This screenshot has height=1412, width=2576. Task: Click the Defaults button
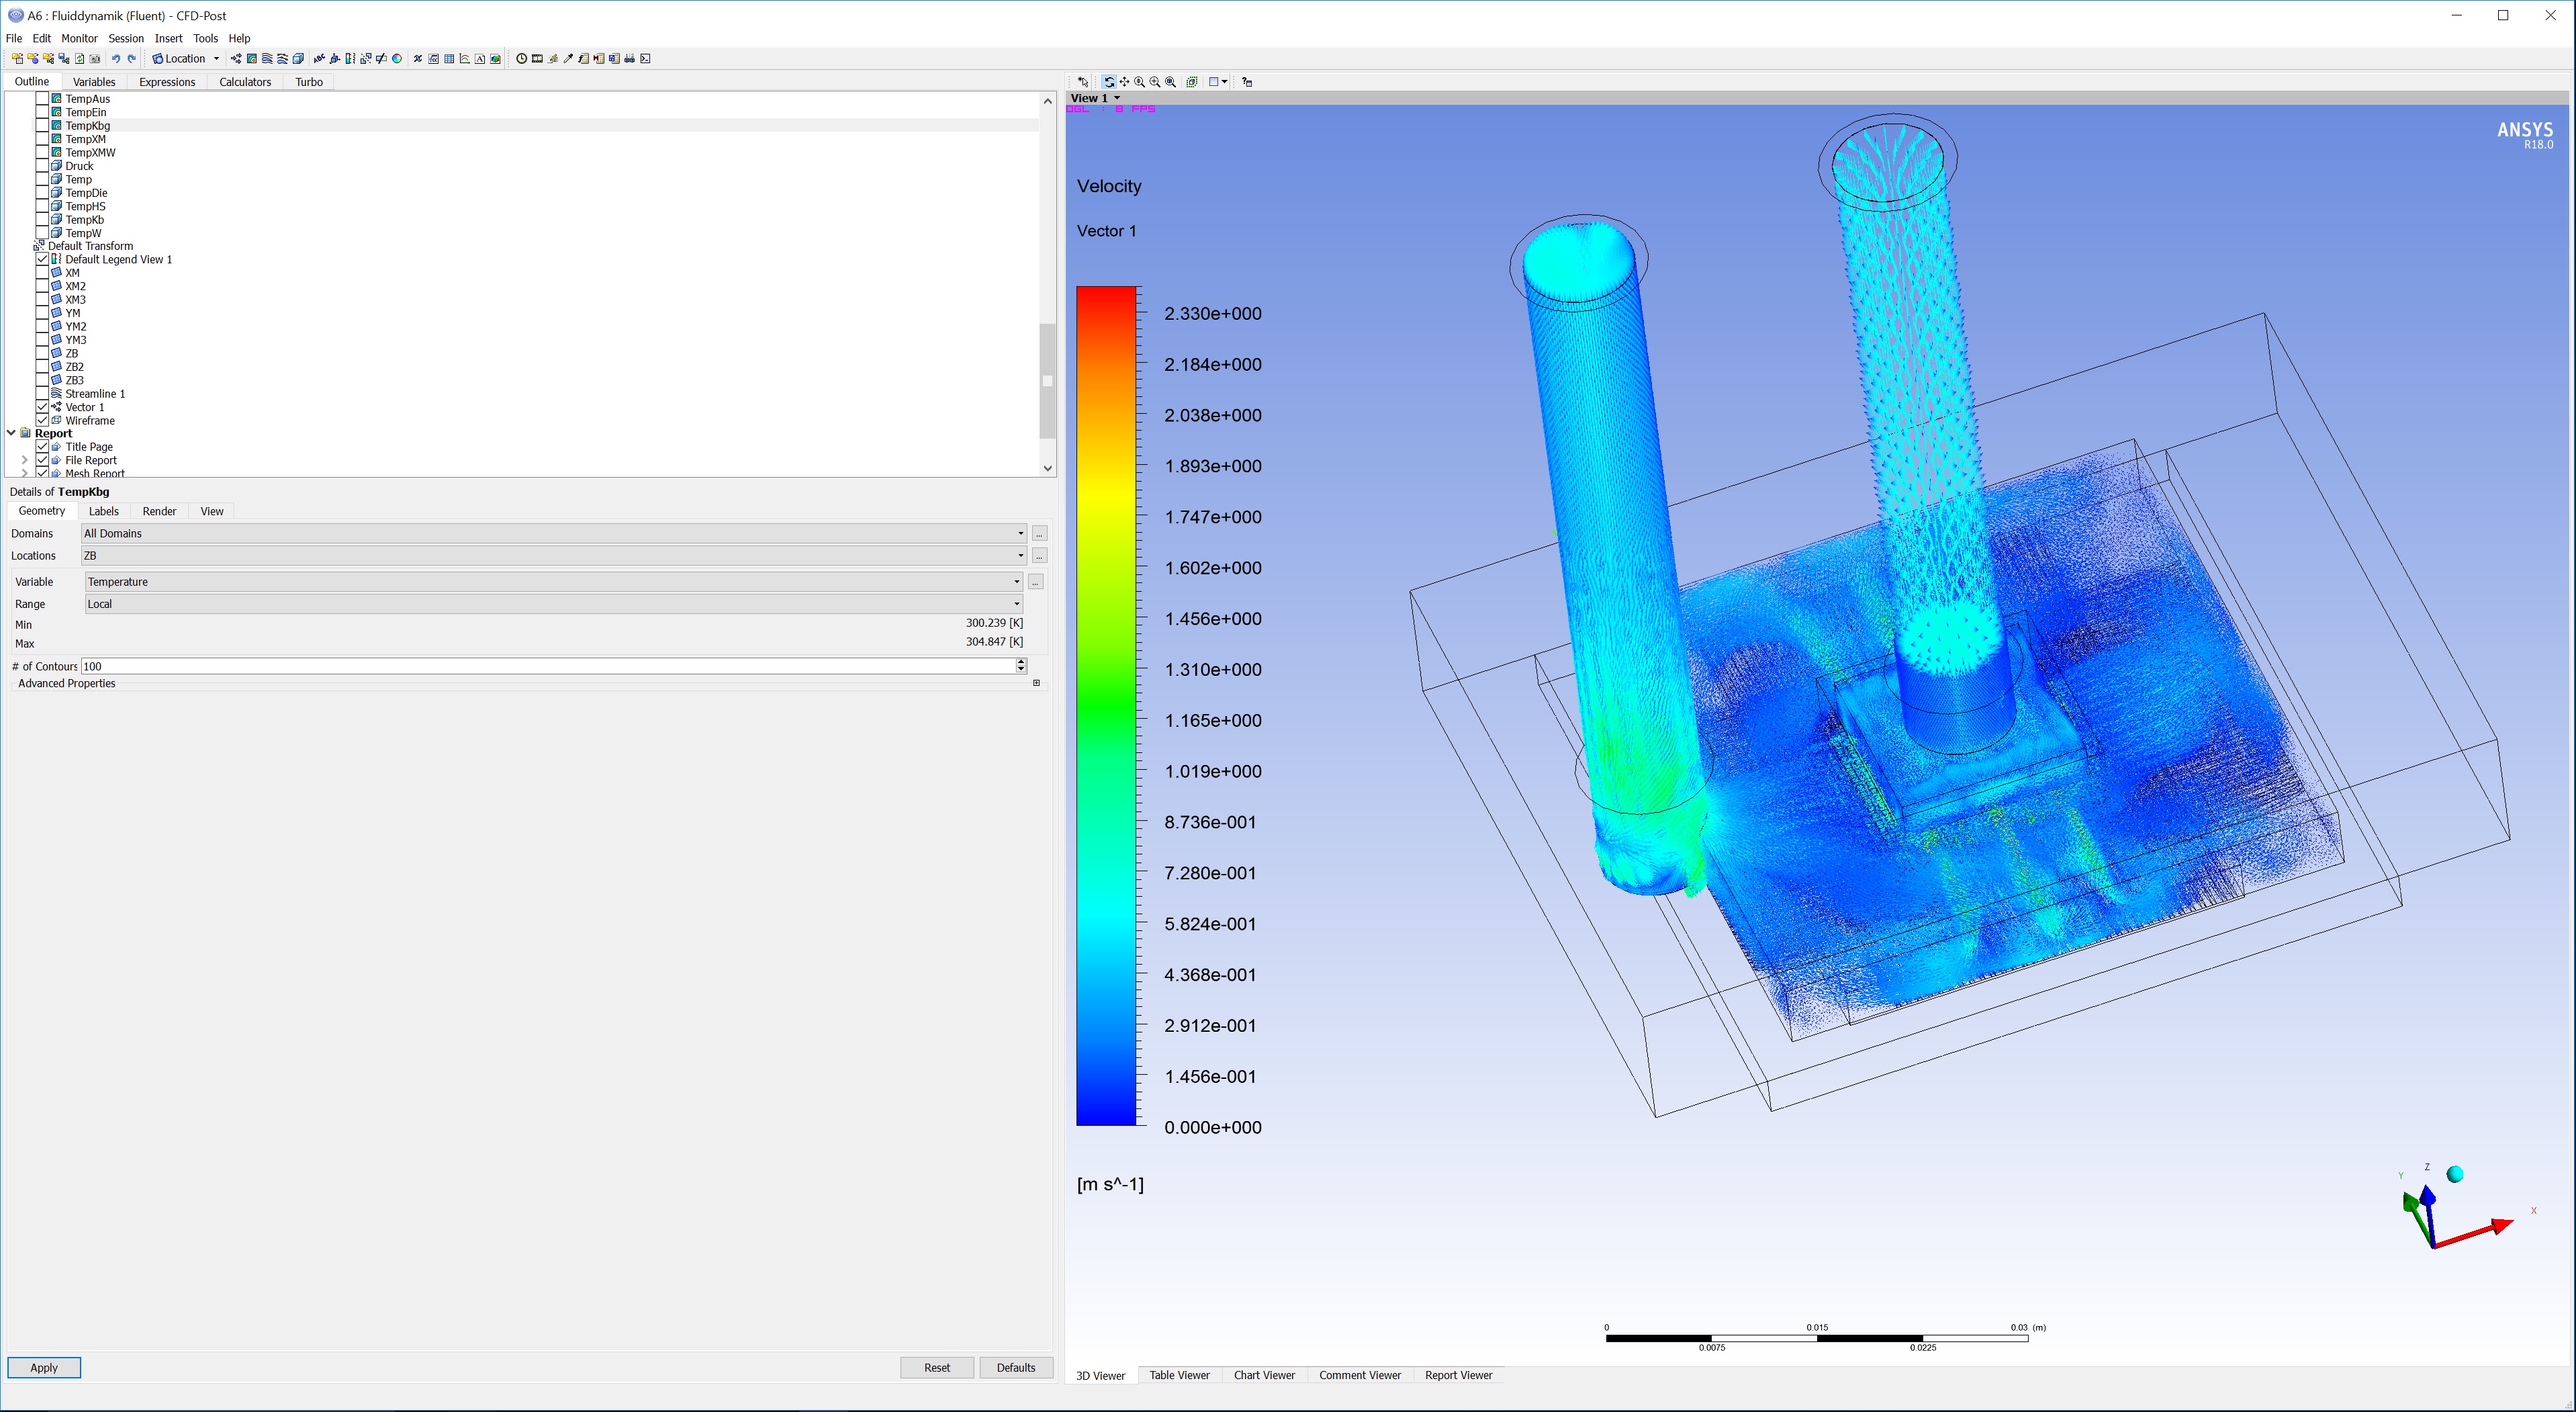pyautogui.click(x=1015, y=1367)
